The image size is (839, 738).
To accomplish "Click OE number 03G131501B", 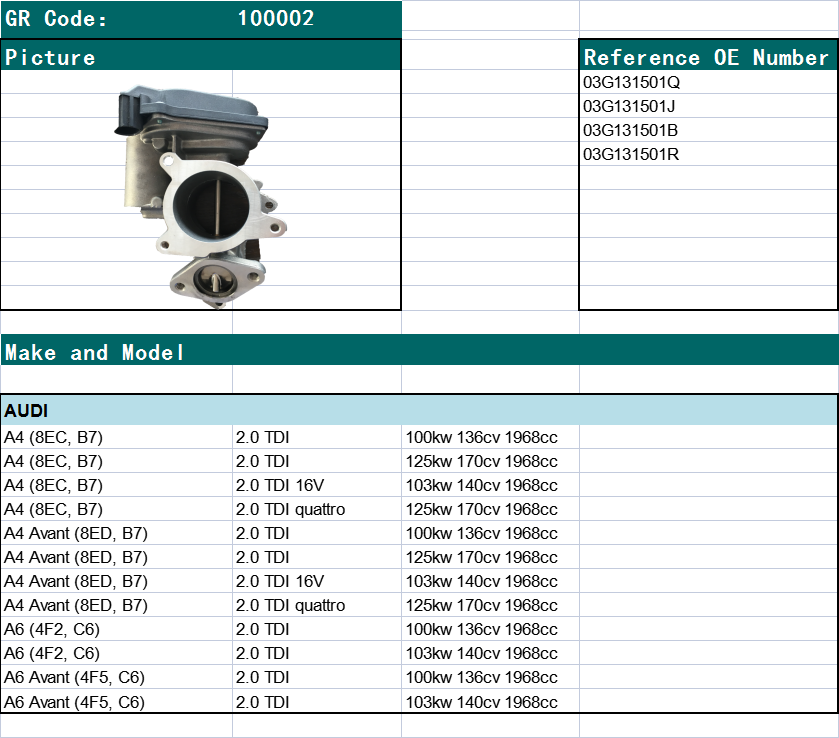I will (630, 131).
